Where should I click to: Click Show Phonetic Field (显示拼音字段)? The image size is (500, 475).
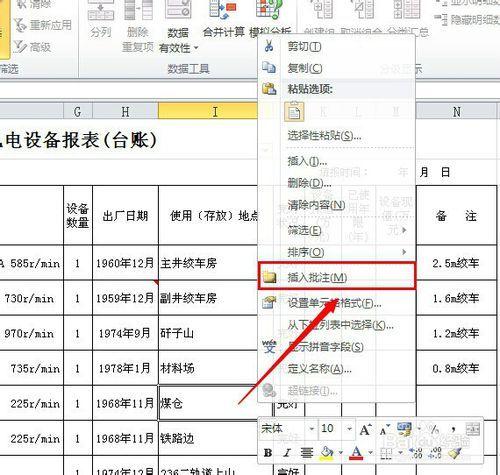coord(337,347)
